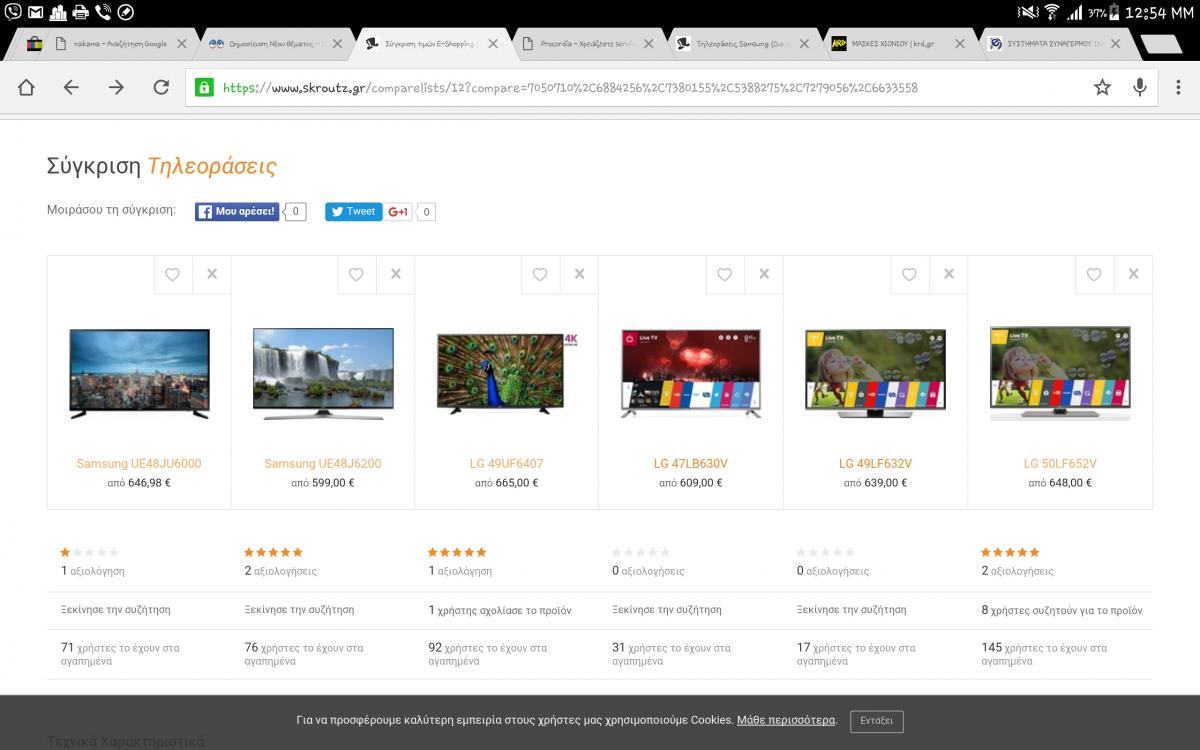Add LG 49UF6407 to favorites heart
Viewport: 1200px width, 750px height.
click(x=540, y=275)
